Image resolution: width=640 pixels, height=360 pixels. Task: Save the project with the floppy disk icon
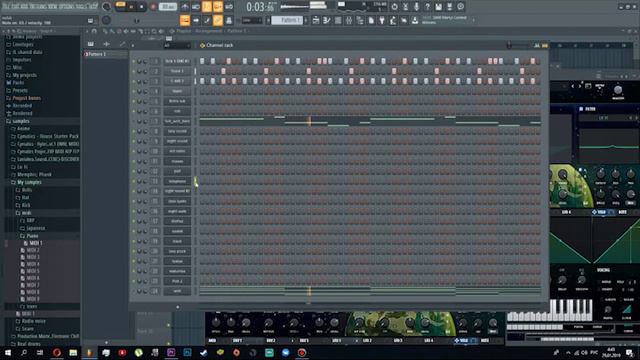click(438, 7)
